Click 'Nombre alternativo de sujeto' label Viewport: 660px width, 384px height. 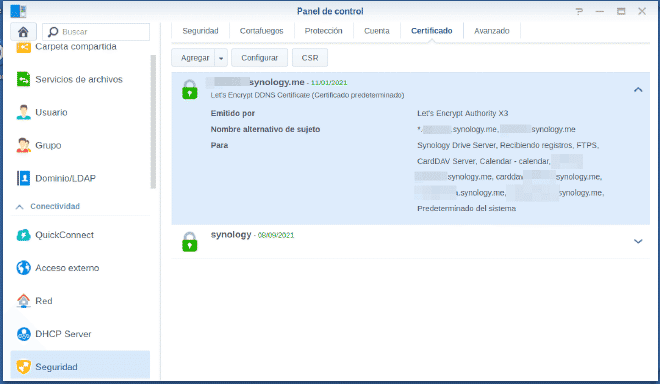265,129
